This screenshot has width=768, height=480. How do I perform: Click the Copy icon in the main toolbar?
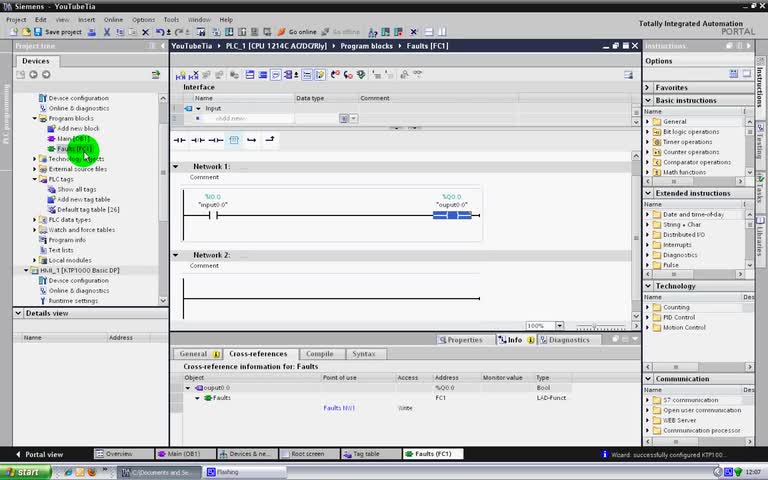(120, 32)
